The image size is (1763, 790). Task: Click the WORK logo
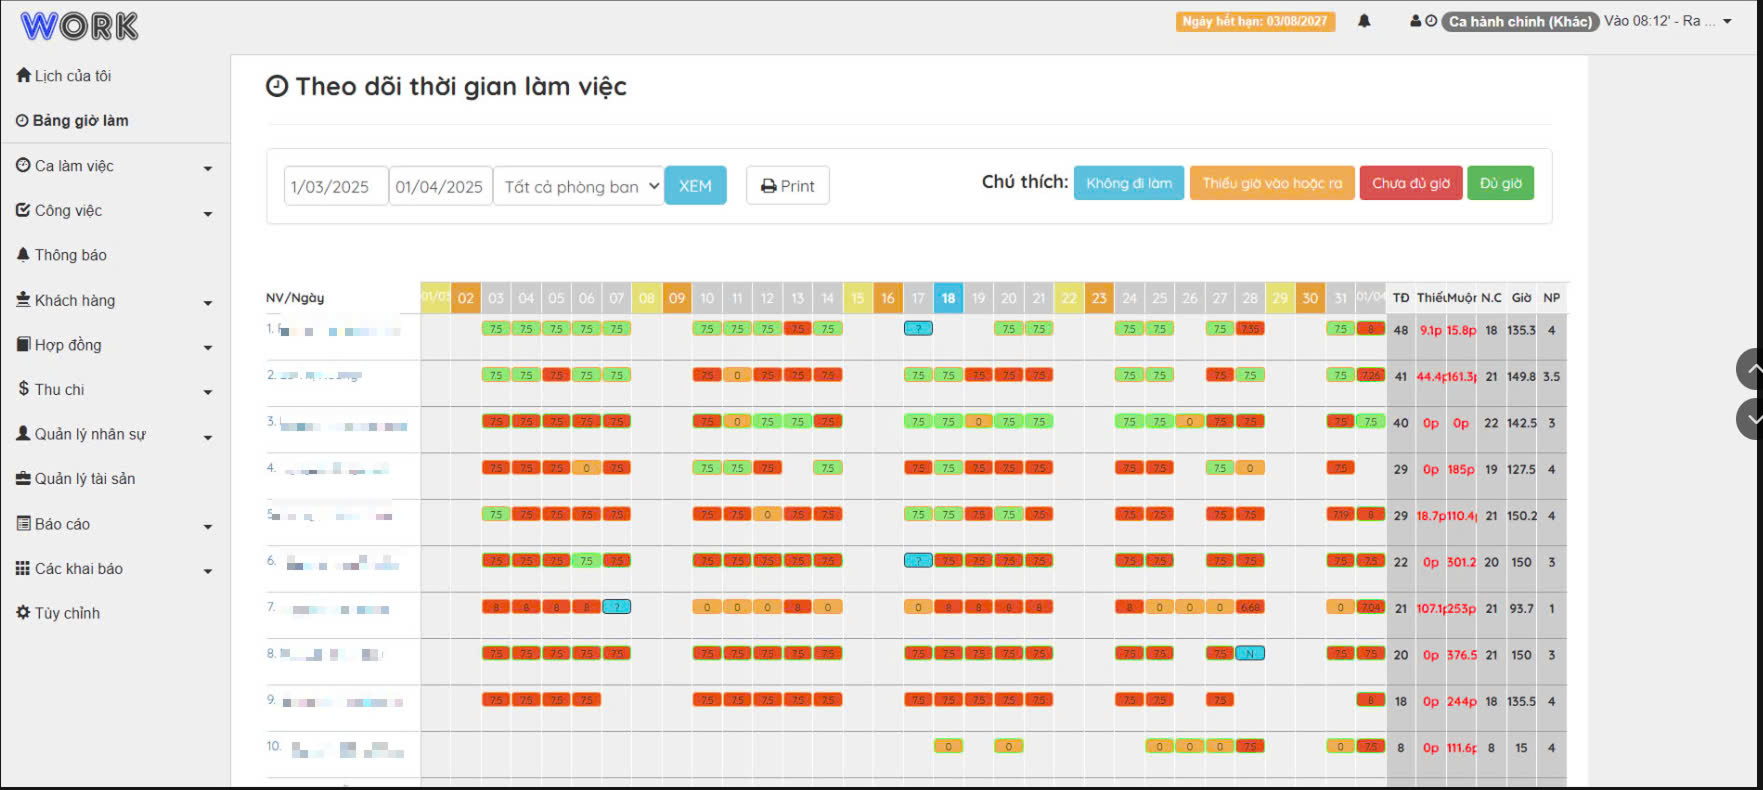click(x=79, y=26)
